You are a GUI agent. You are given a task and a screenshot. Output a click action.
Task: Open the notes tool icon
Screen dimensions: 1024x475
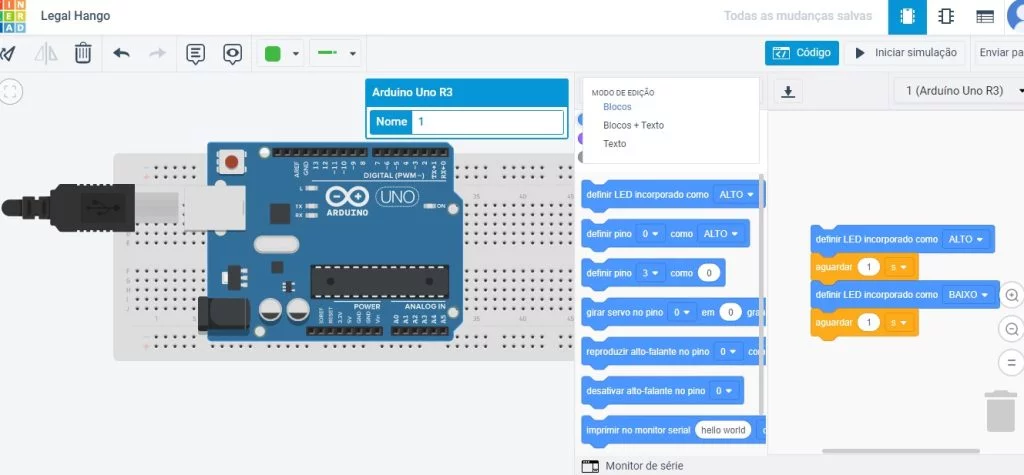[x=195, y=54]
